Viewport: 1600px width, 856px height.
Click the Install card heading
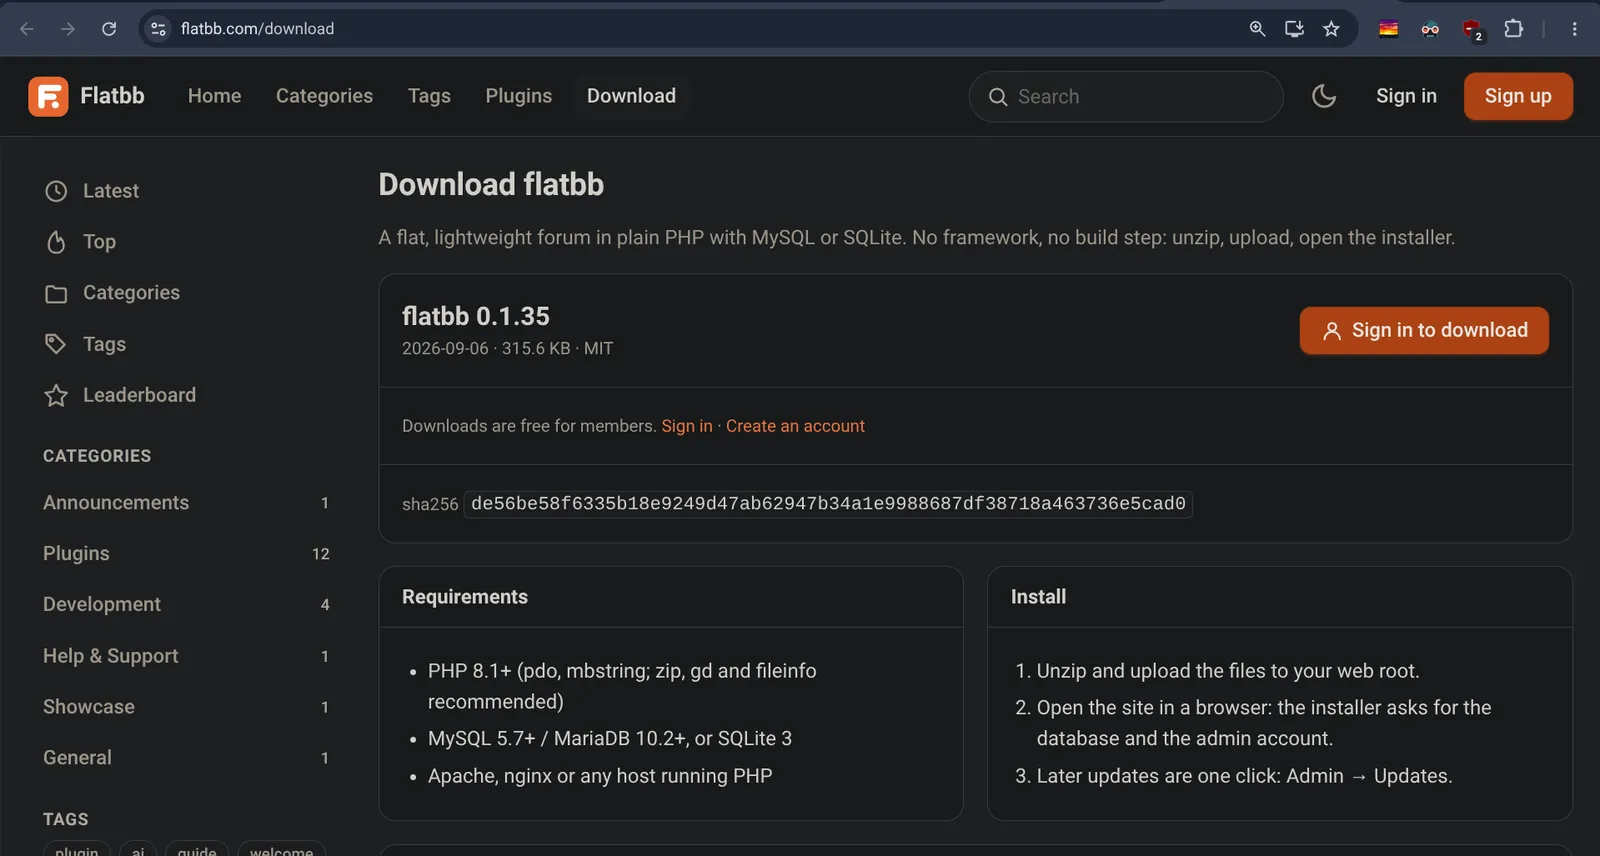(x=1038, y=597)
